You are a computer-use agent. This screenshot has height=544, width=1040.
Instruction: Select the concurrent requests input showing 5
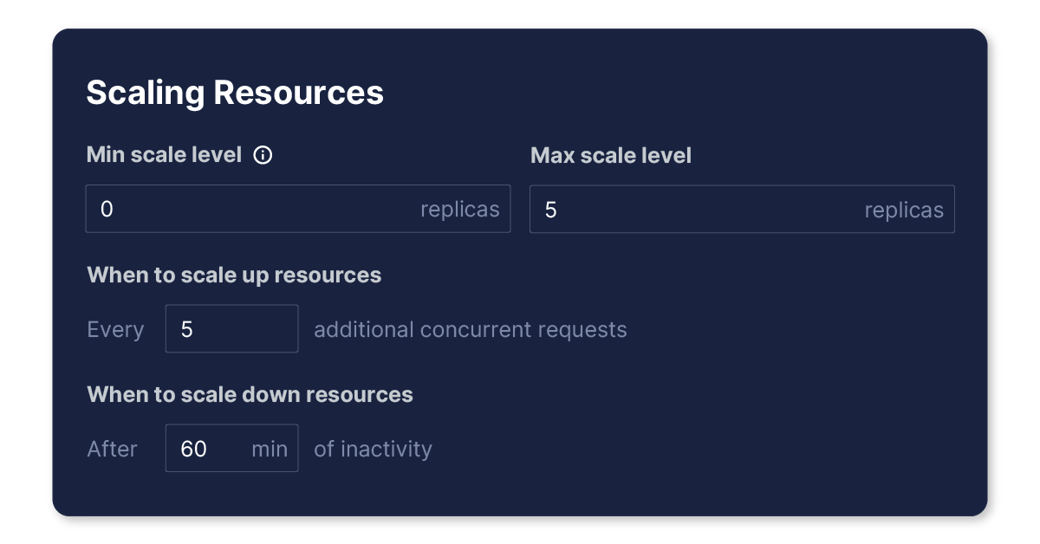point(231,329)
